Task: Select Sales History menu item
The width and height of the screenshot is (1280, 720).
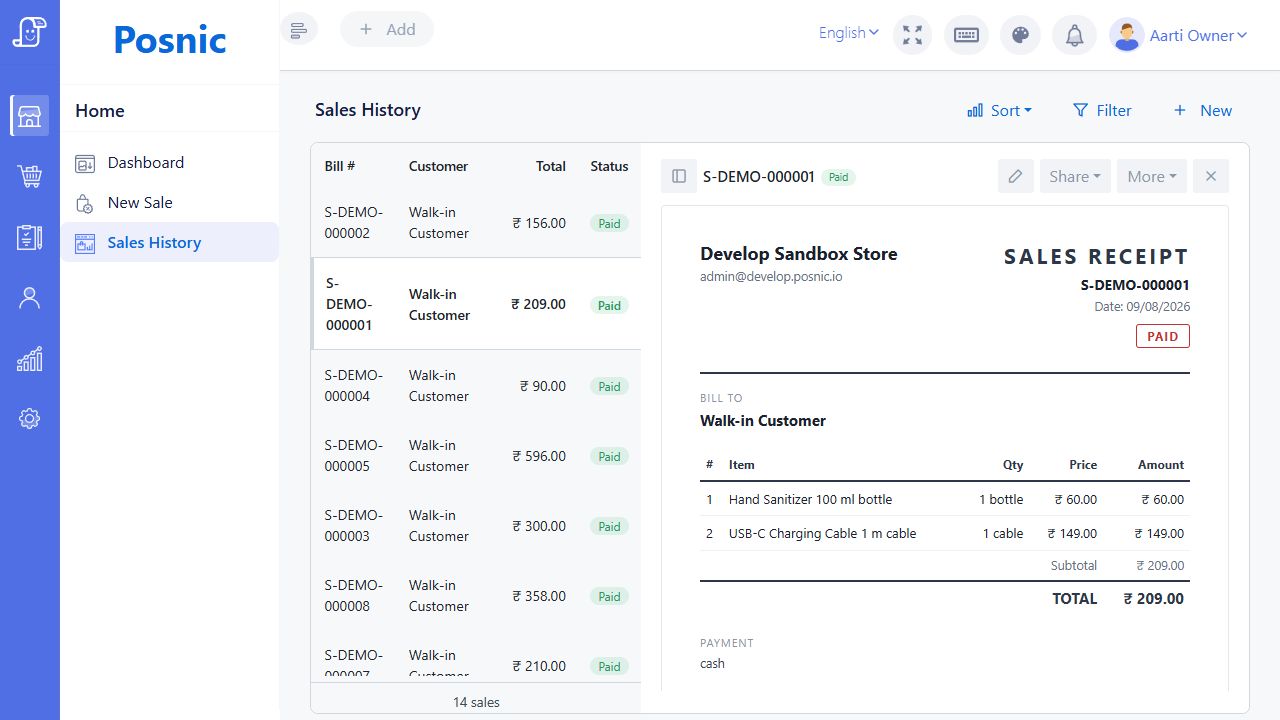Action: pyautogui.click(x=170, y=242)
